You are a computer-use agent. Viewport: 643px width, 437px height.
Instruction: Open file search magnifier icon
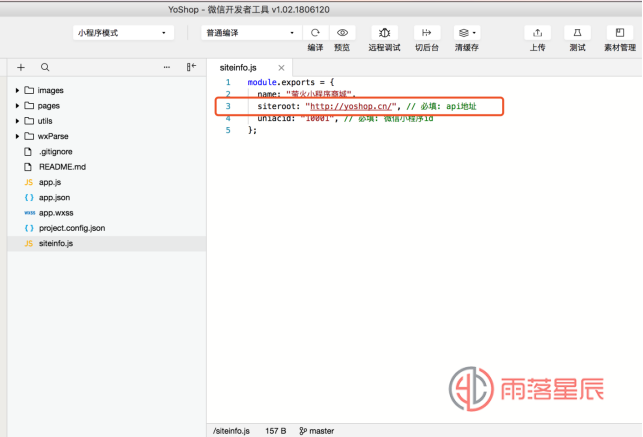45,67
